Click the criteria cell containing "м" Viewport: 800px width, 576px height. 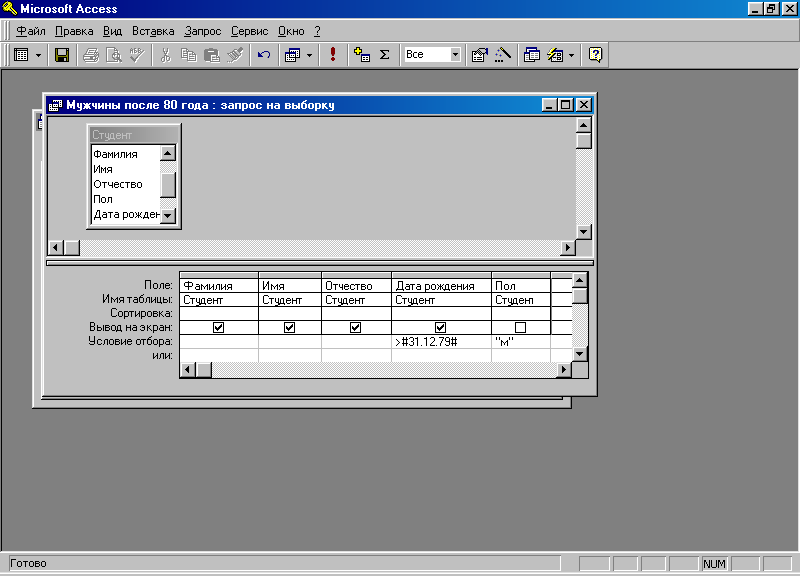click(x=521, y=342)
